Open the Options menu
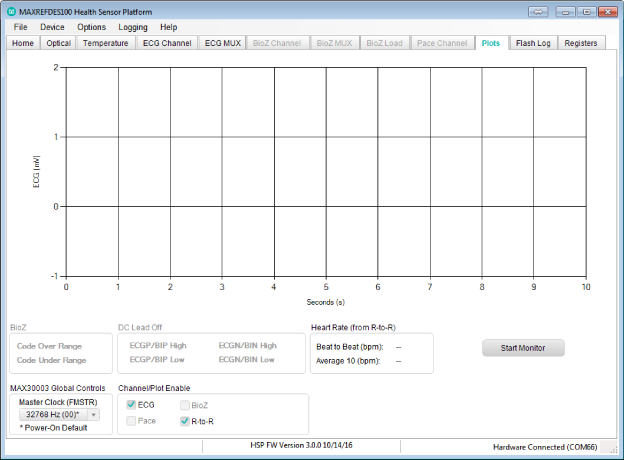The image size is (624, 460). (x=92, y=27)
